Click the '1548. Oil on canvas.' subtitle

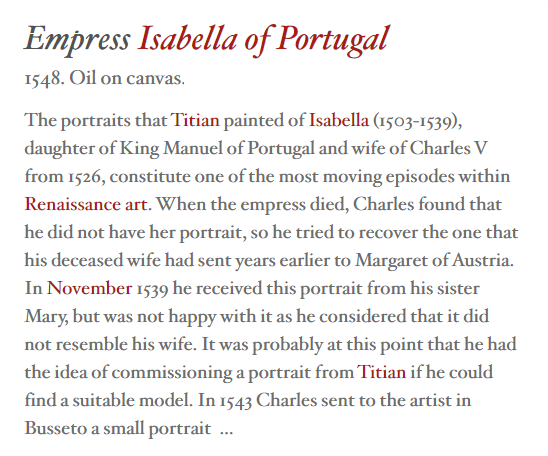pyautogui.click(x=104, y=79)
